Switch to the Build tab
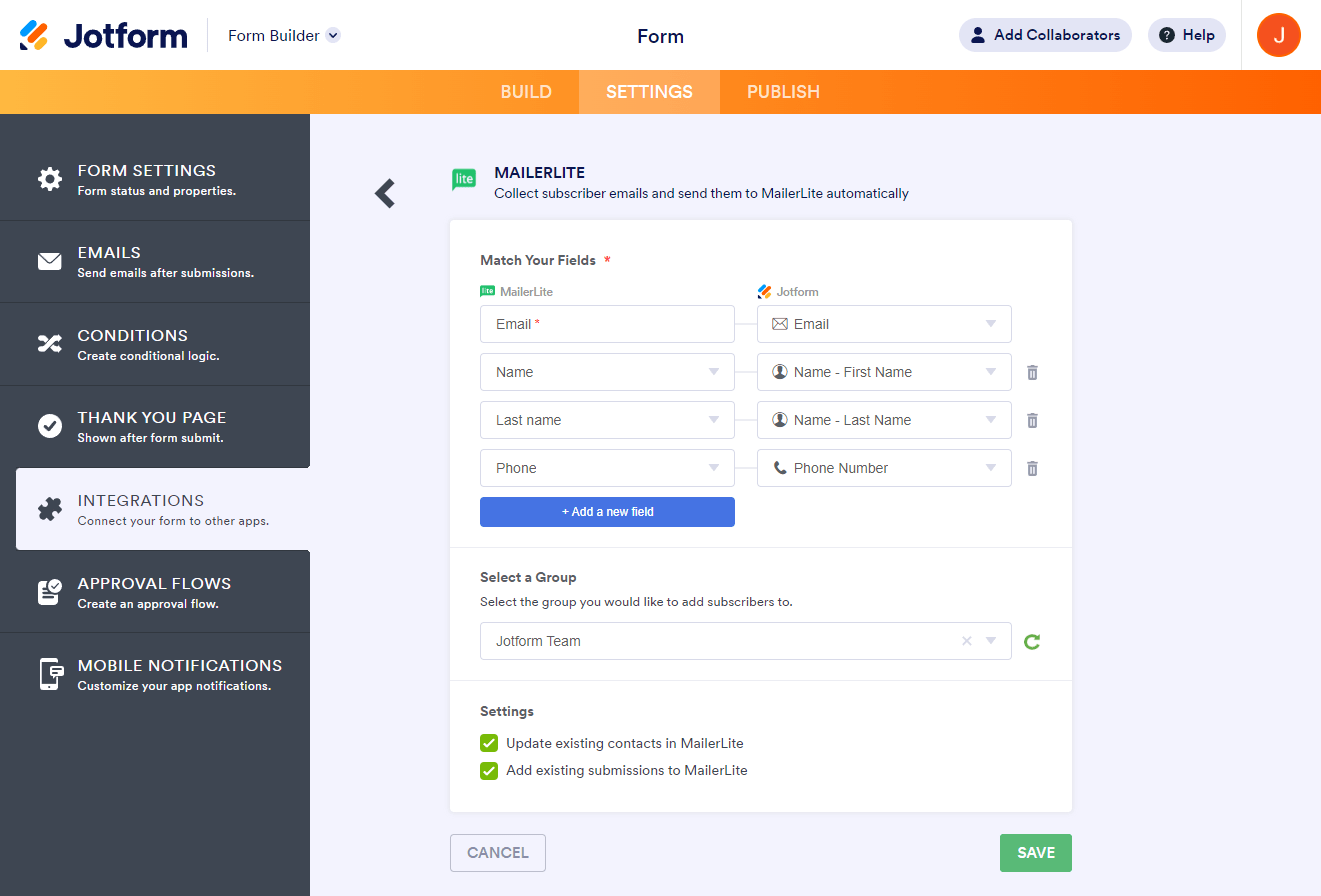 pyautogui.click(x=526, y=92)
